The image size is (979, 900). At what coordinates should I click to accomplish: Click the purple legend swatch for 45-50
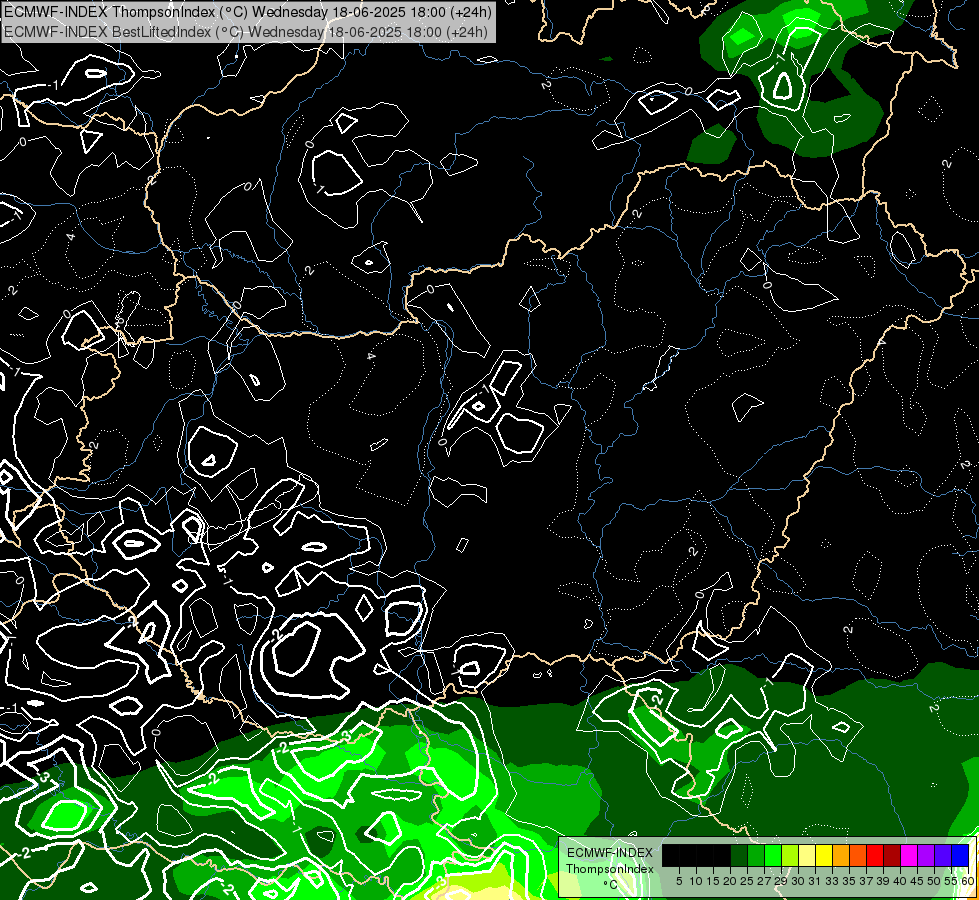926,856
